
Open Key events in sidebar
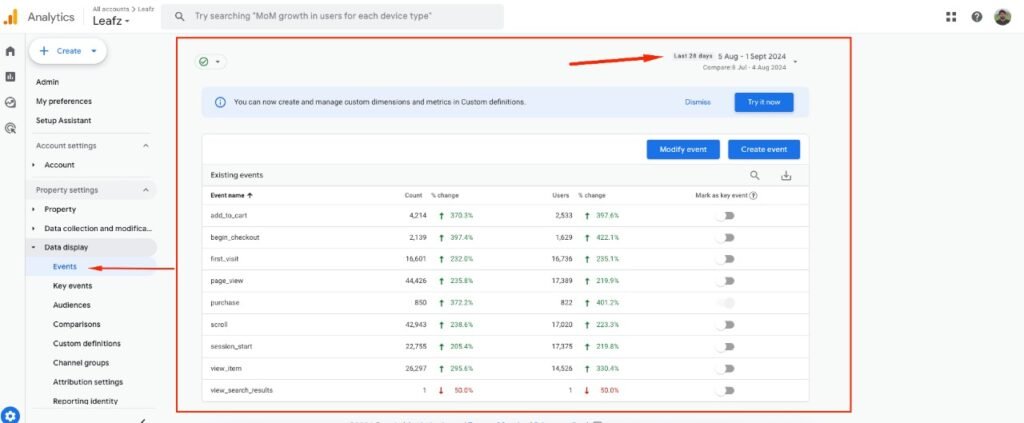click(x=74, y=286)
